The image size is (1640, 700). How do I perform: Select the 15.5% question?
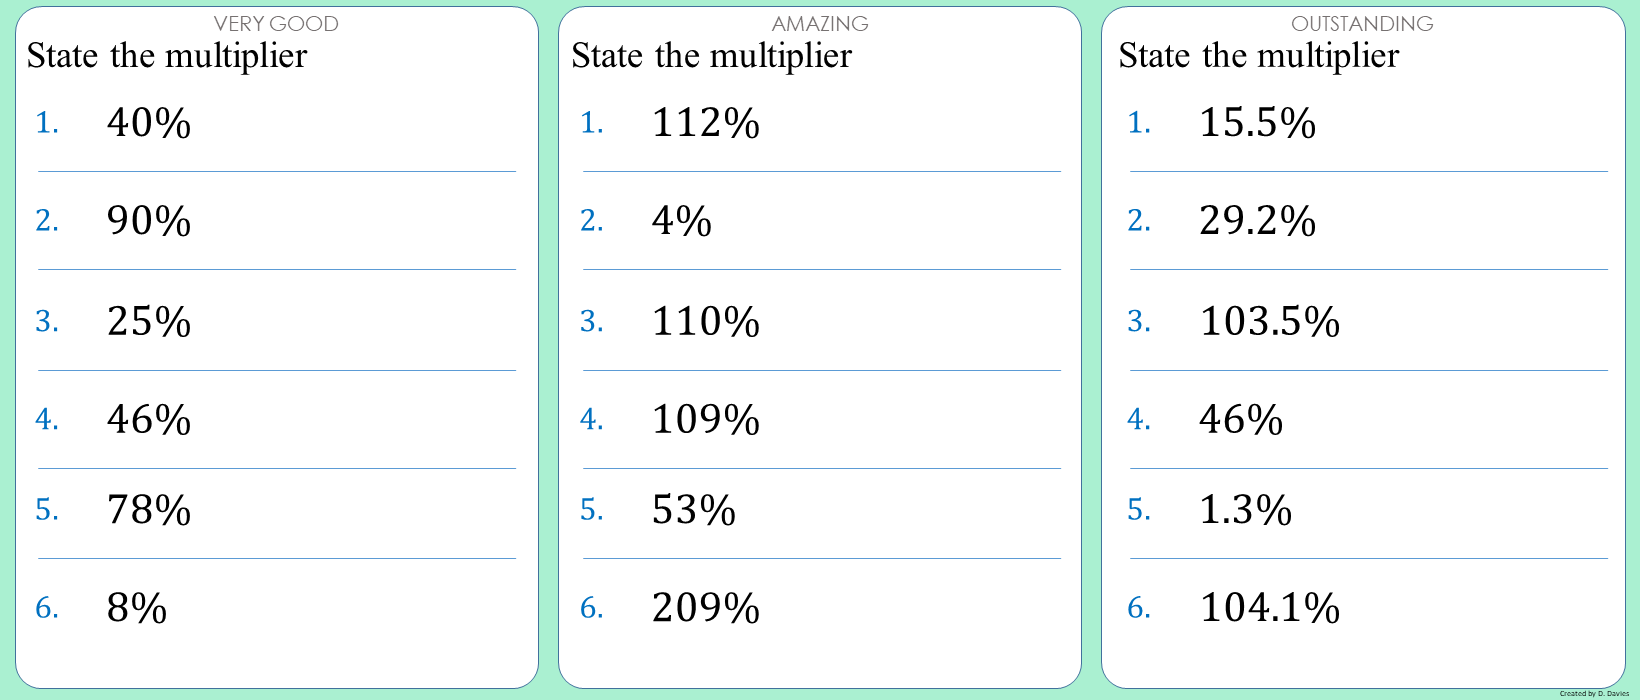click(1257, 123)
